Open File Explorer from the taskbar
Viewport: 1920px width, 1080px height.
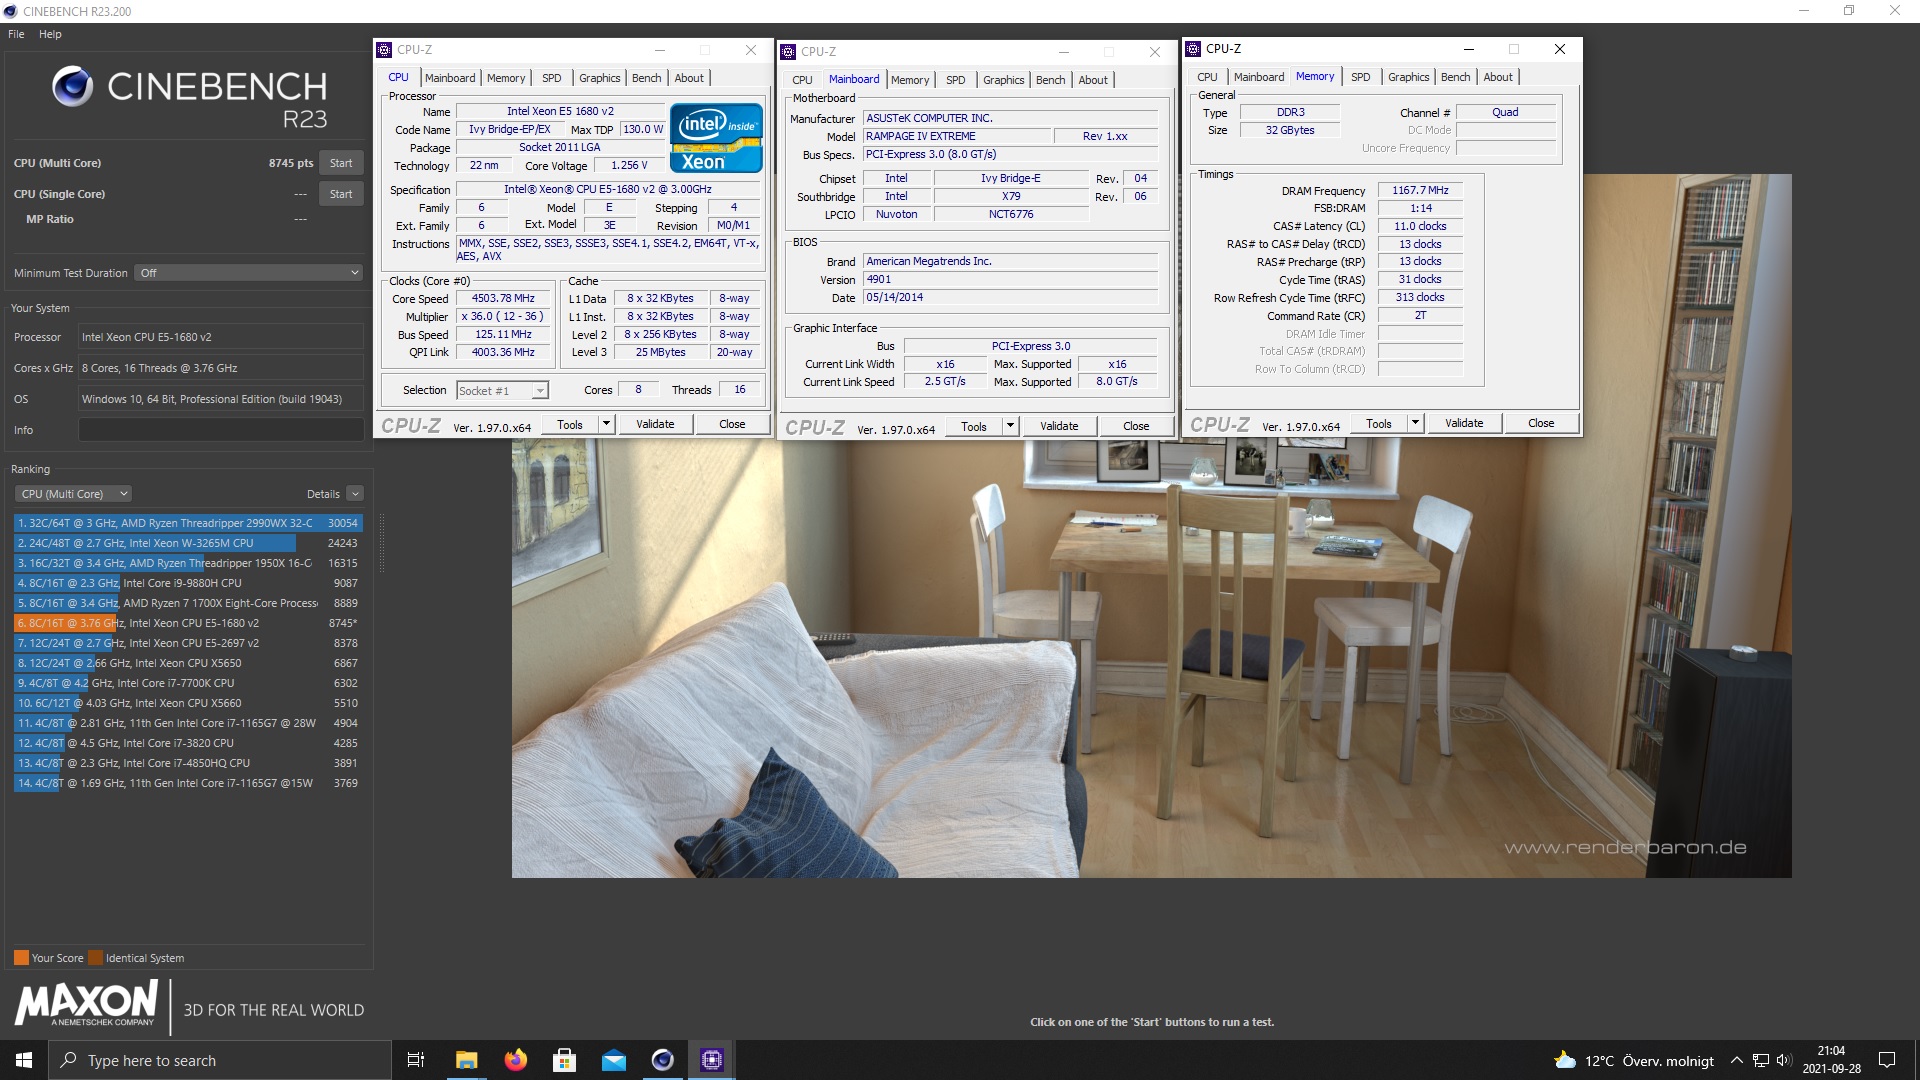point(466,1060)
